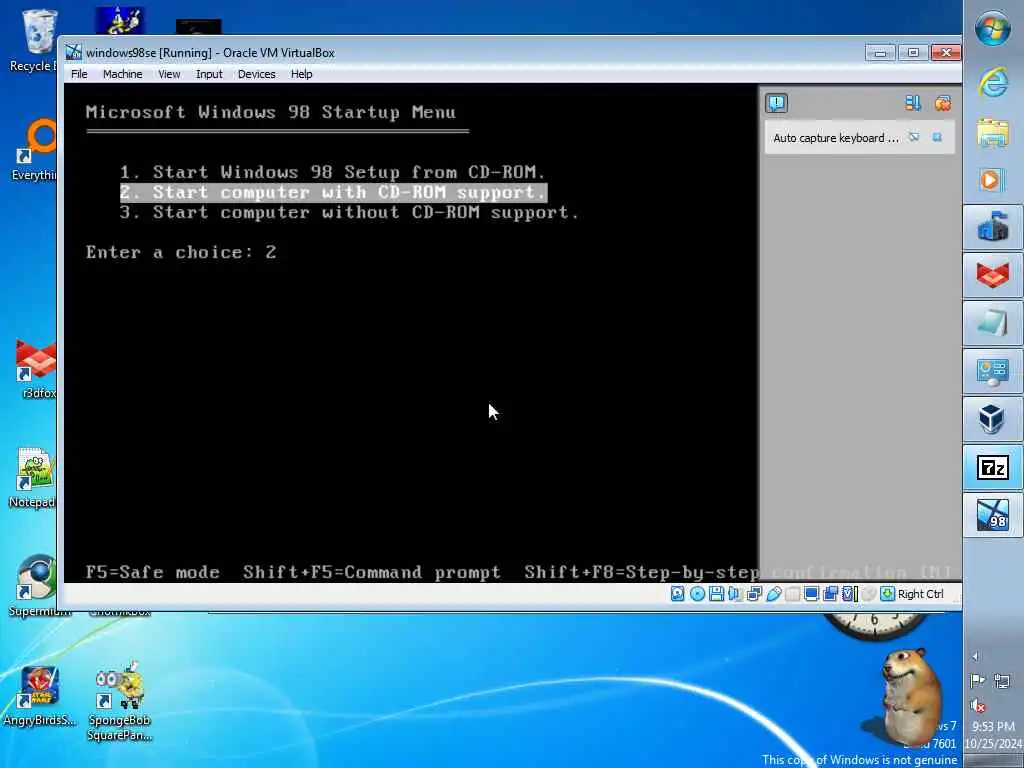Click the VirtualBox title bar icon
This screenshot has width=1024, height=768.
73,52
